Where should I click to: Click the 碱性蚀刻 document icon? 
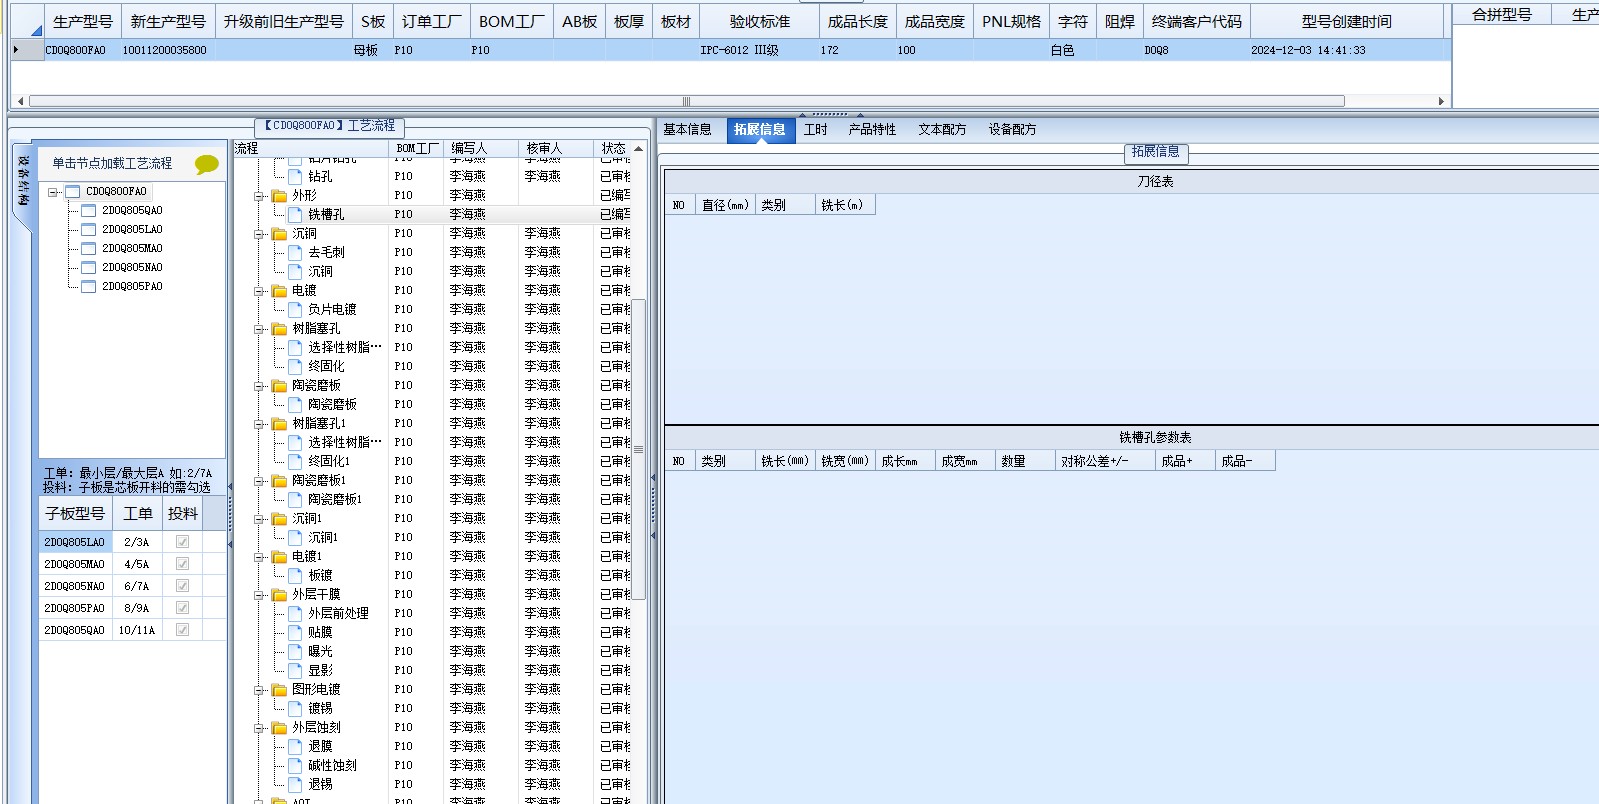tap(295, 765)
